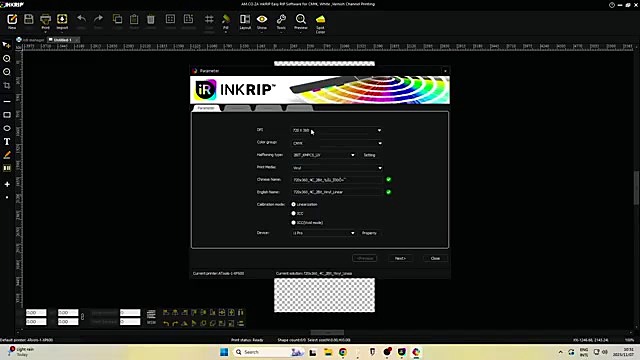Screen dimensions: 640x360
Task: Click the hash grid icon in toolbar
Action: click(x=209, y=19)
